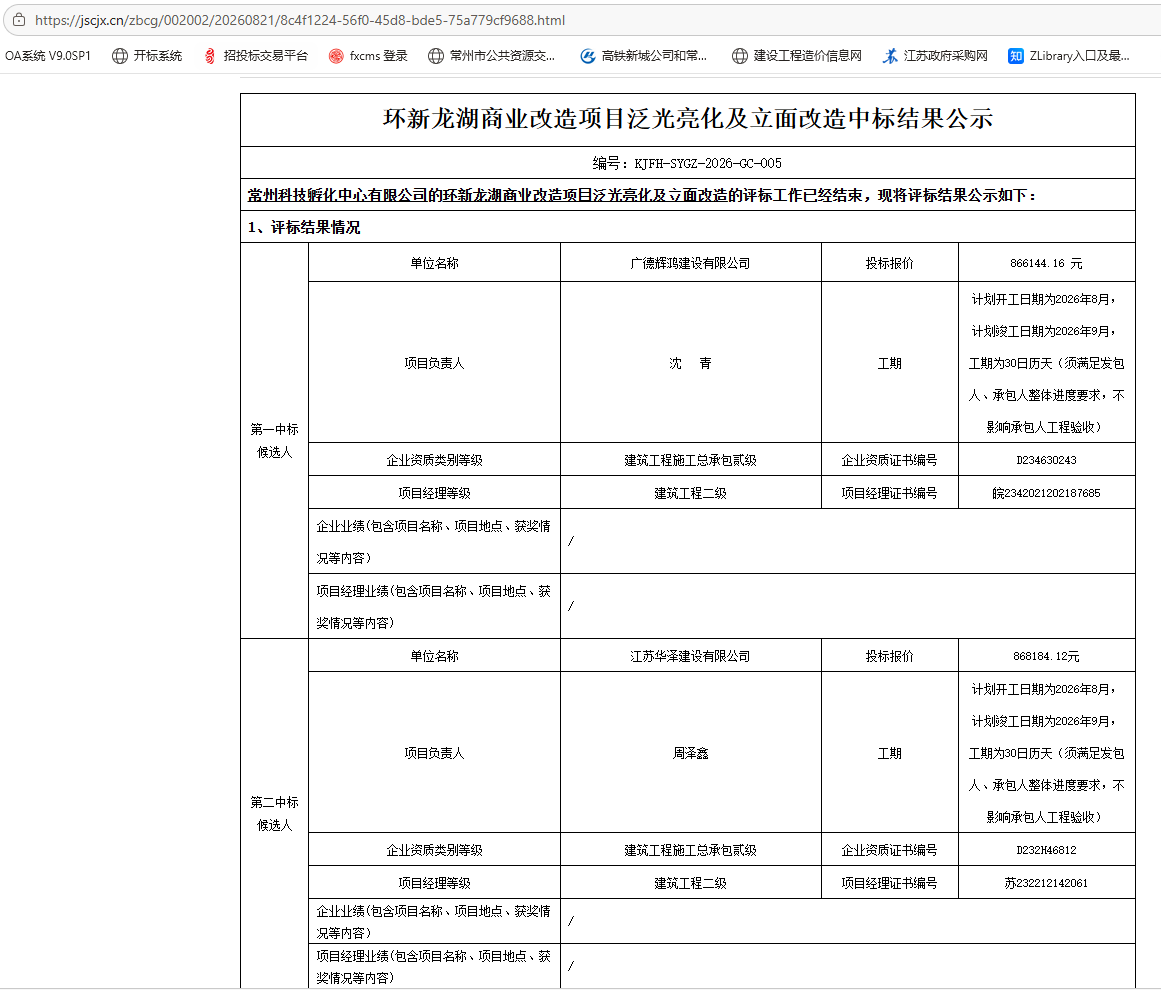The width and height of the screenshot is (1161, 992).
Task: Click the certificate number D234630243
Action: (x=1046, y=460)
